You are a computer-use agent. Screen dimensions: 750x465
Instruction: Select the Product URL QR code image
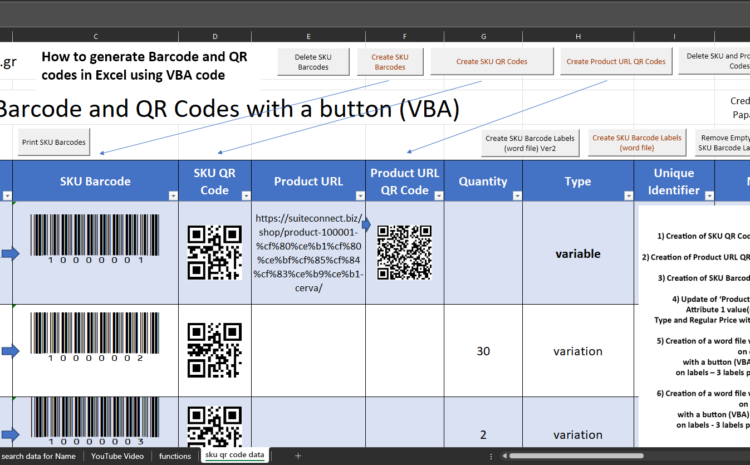[404, 253]
